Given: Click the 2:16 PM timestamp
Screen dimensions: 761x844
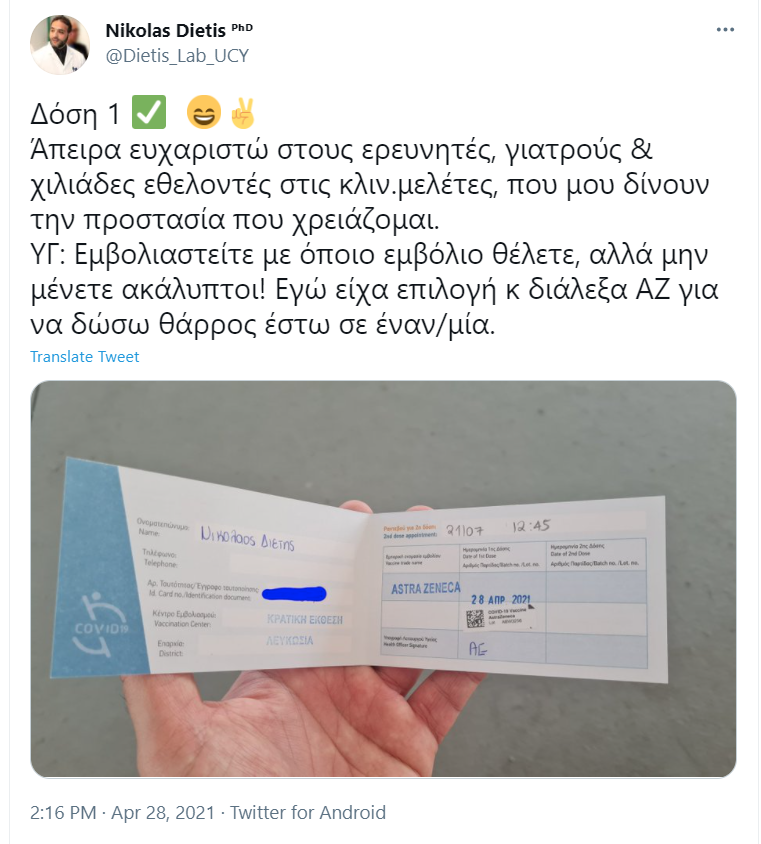Looking at the screenshot, I should pyautogui.click(x=63, y=812).
